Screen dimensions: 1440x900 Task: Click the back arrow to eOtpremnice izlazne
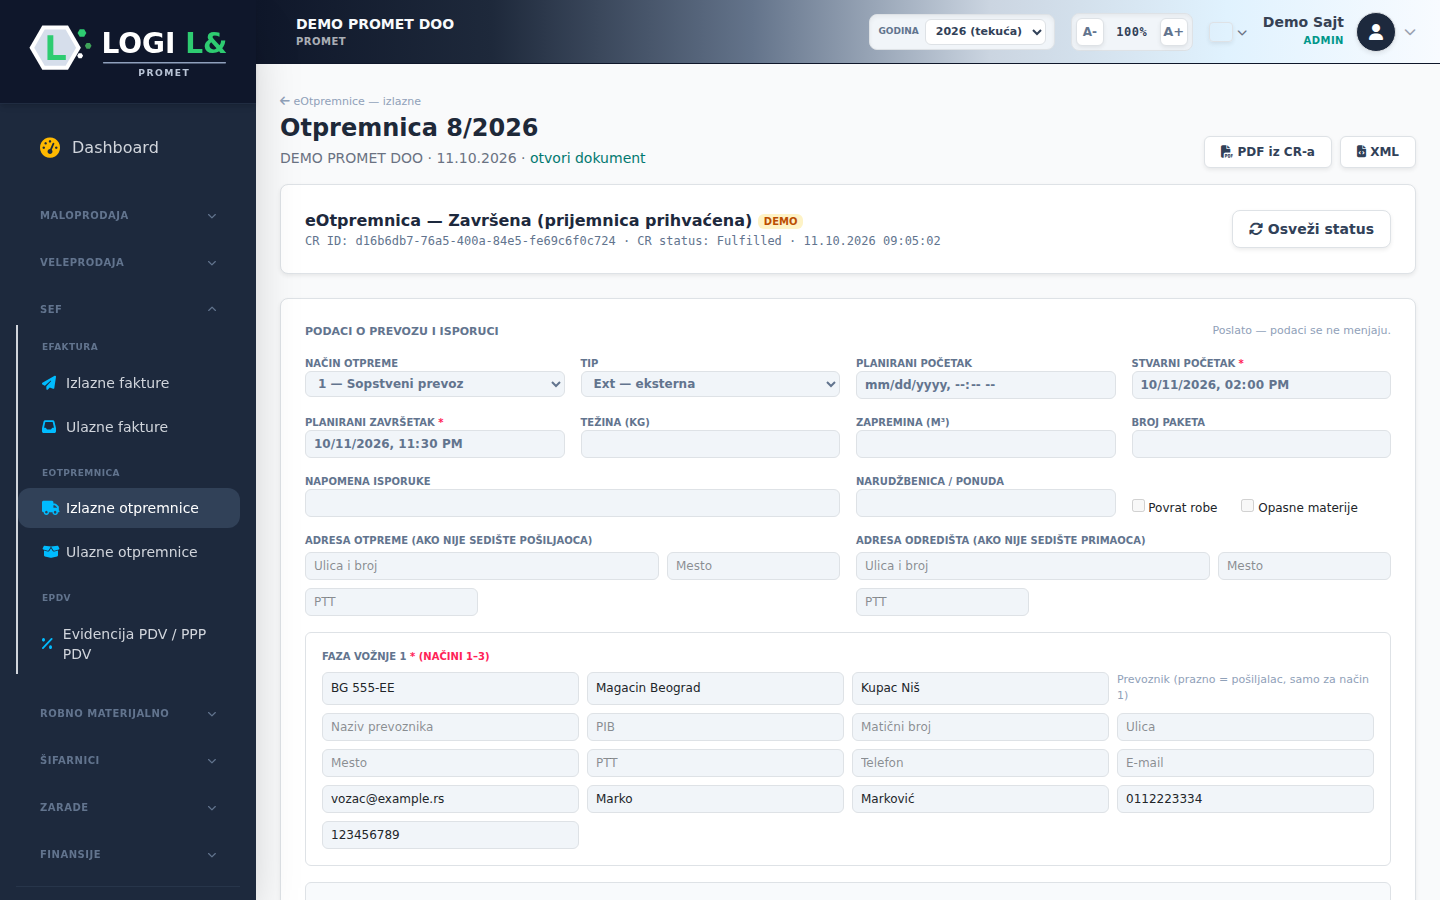[285, 101]
